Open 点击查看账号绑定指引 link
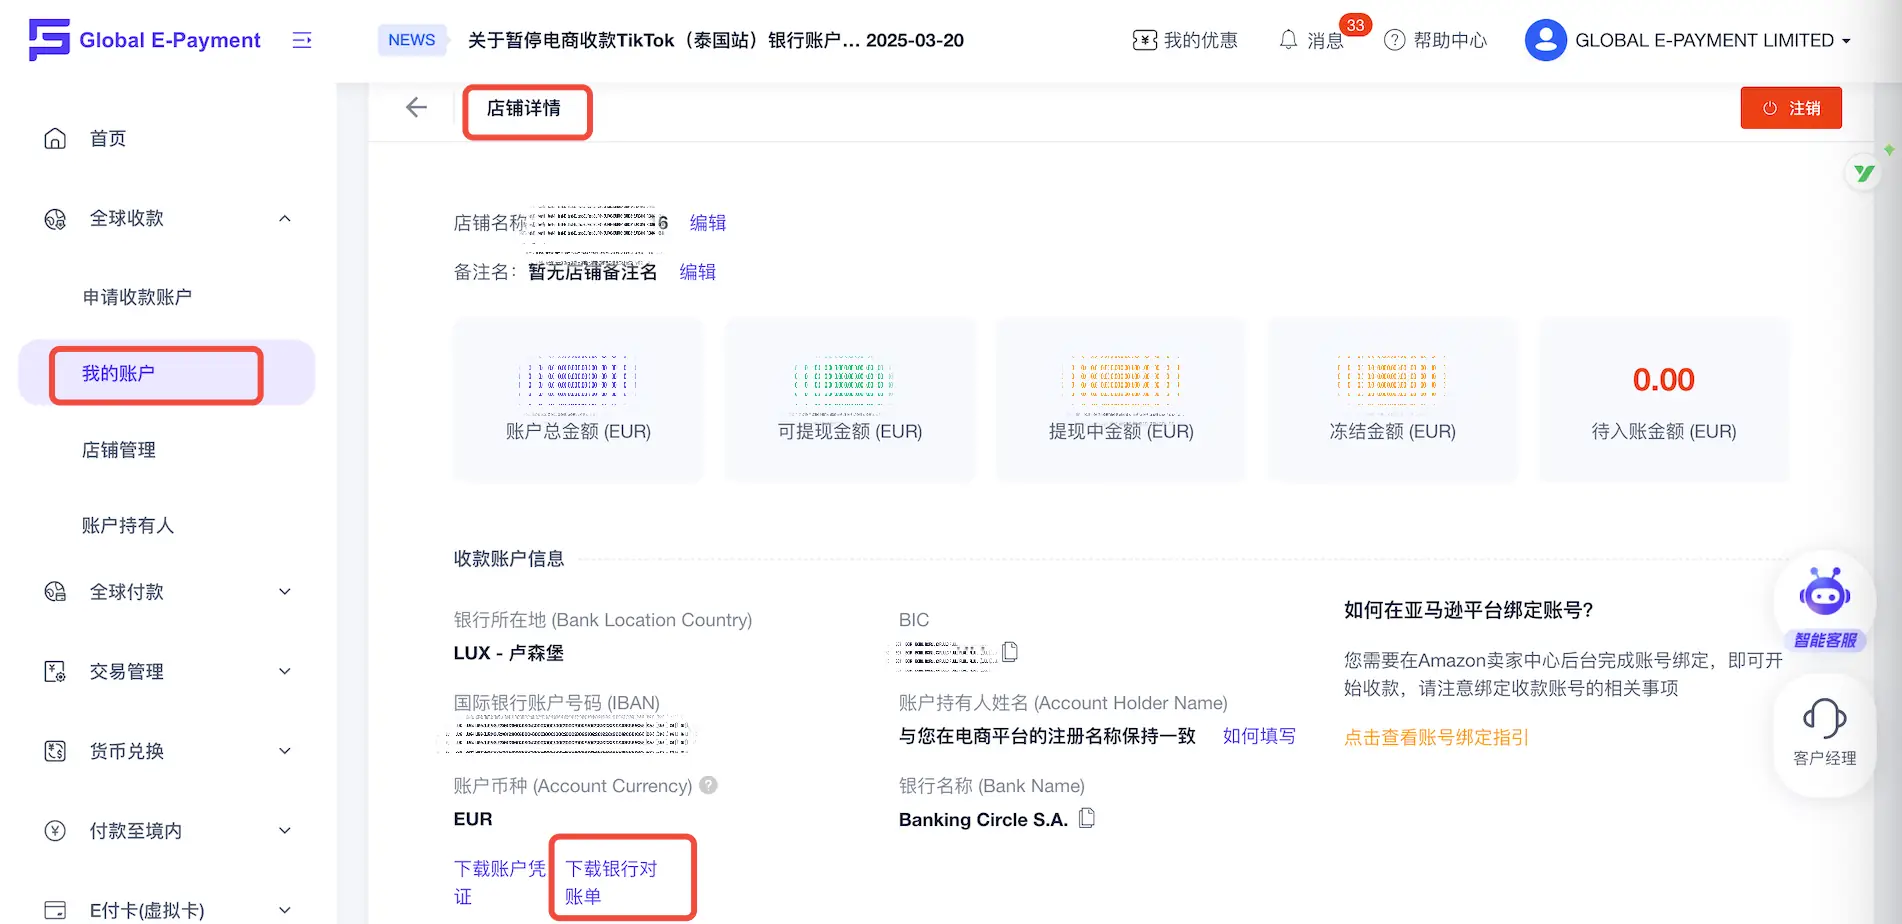This screenshot has width=1902, height=924. click(1436, 738)
